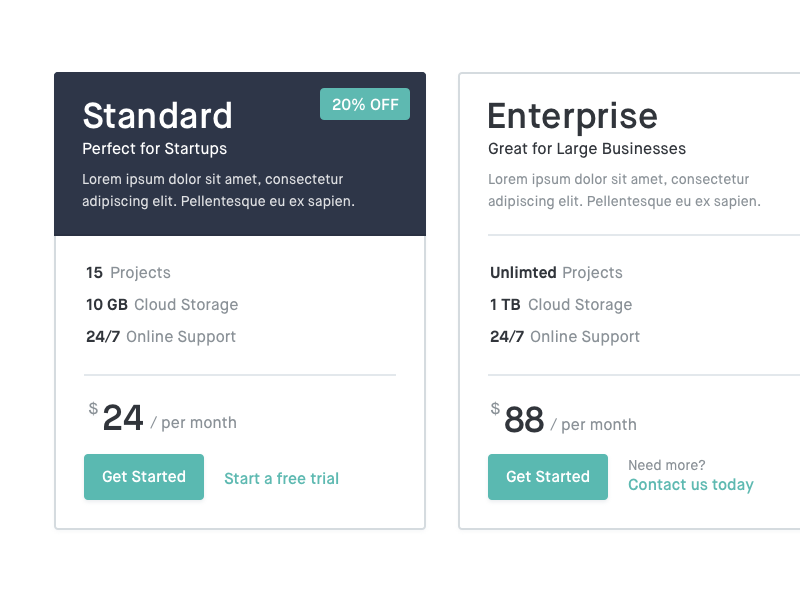Click the $24 per month price
Viewport: 800px width, 600px height.
[x=162, y=419]
